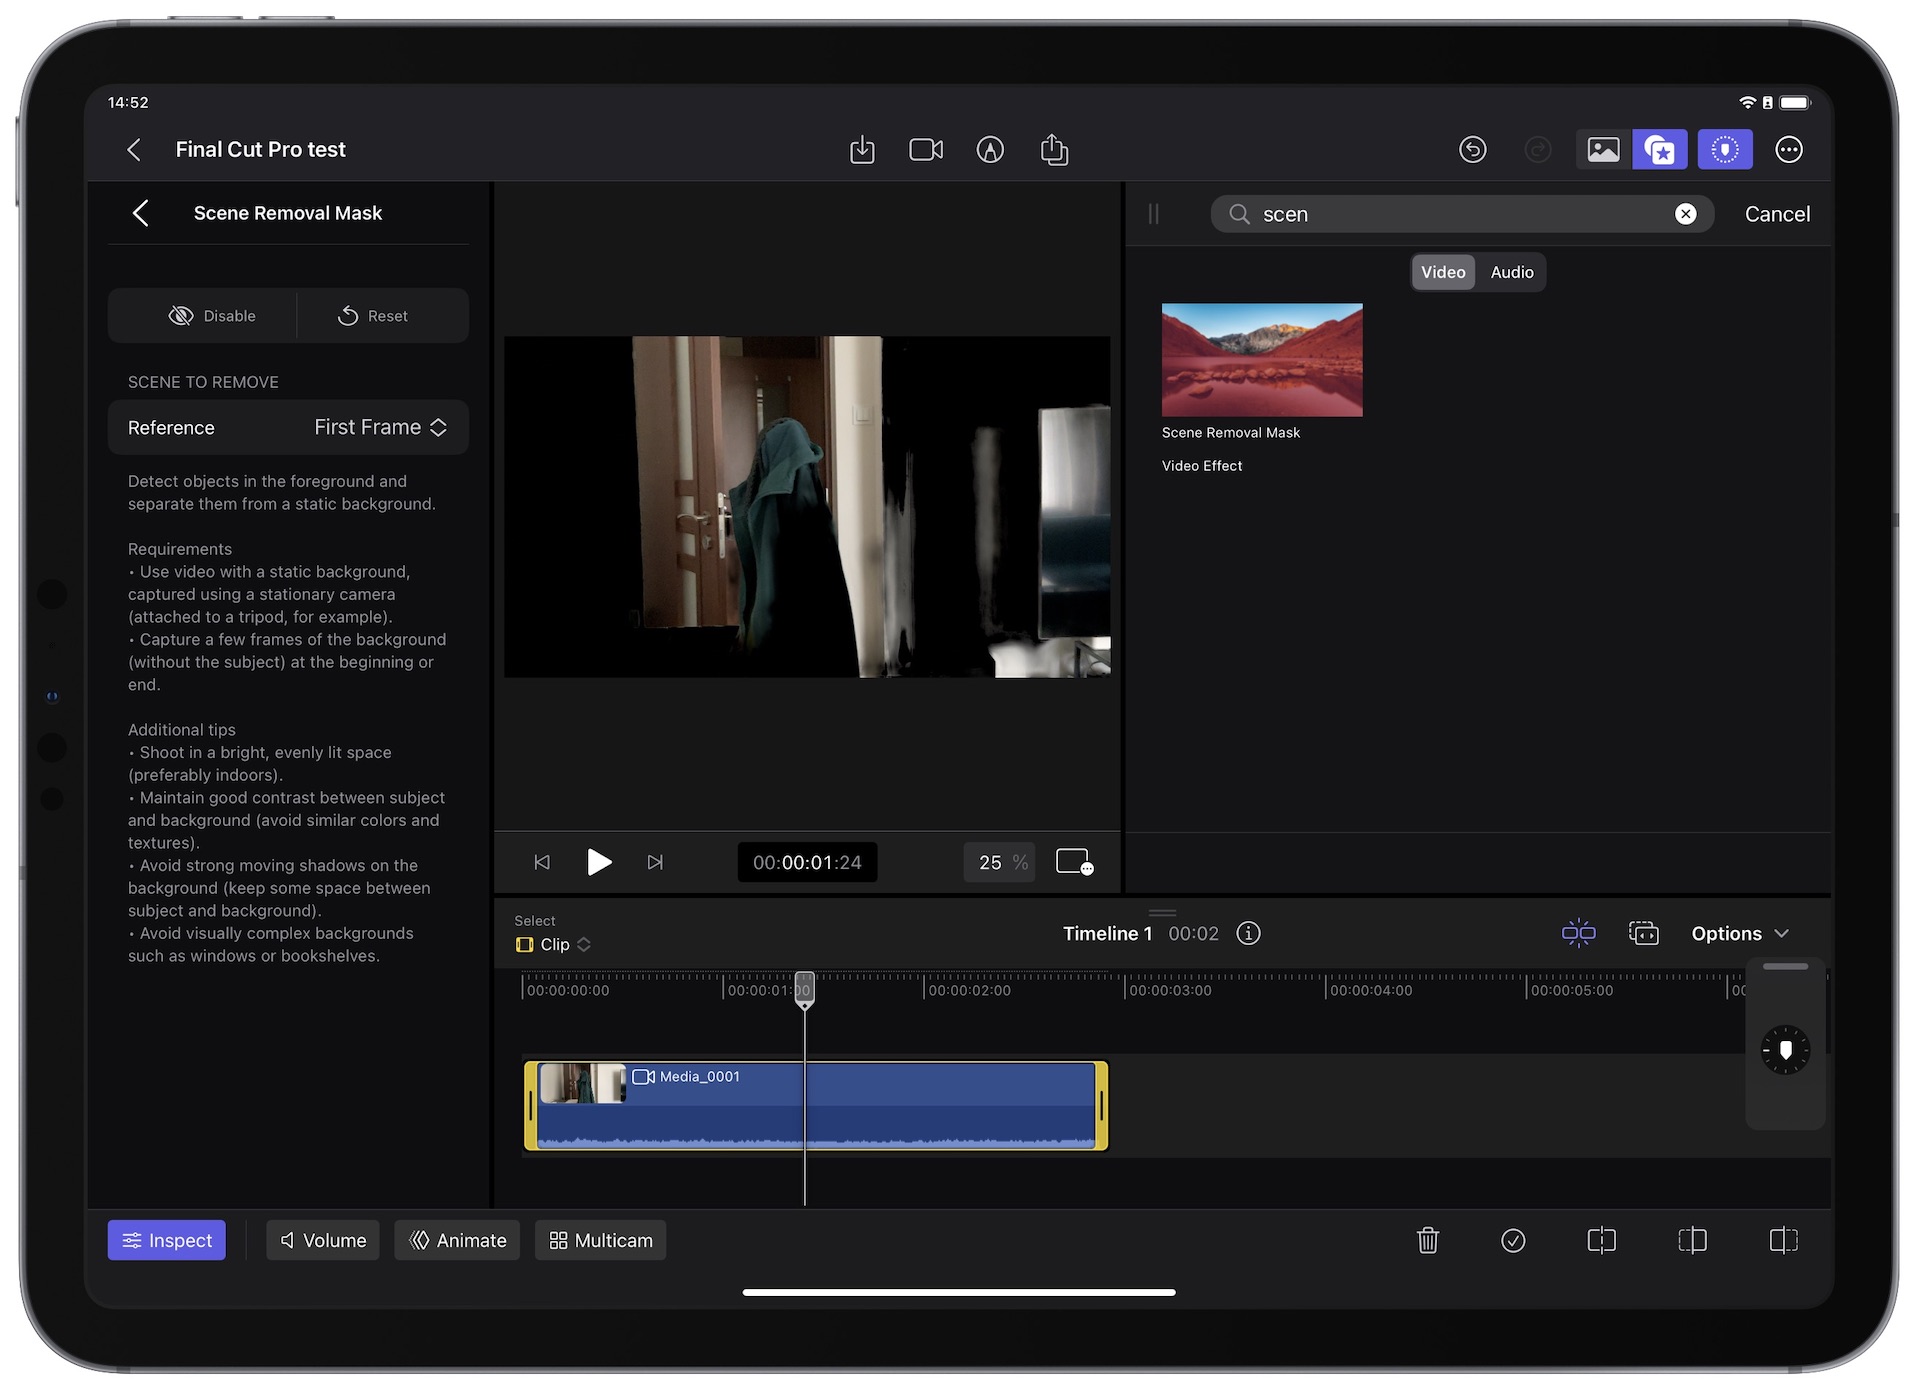Show Timeline 1 info
The width and height of the screenshot is (1920, 1393).
(x=1248, y=933)
